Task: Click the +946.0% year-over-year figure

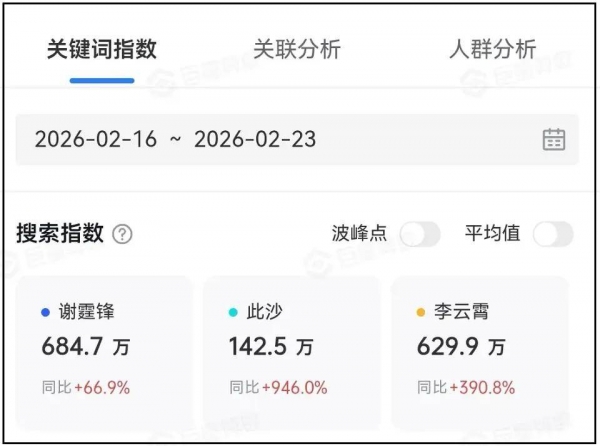Action: pyautogui.click(x=294, y=386)
